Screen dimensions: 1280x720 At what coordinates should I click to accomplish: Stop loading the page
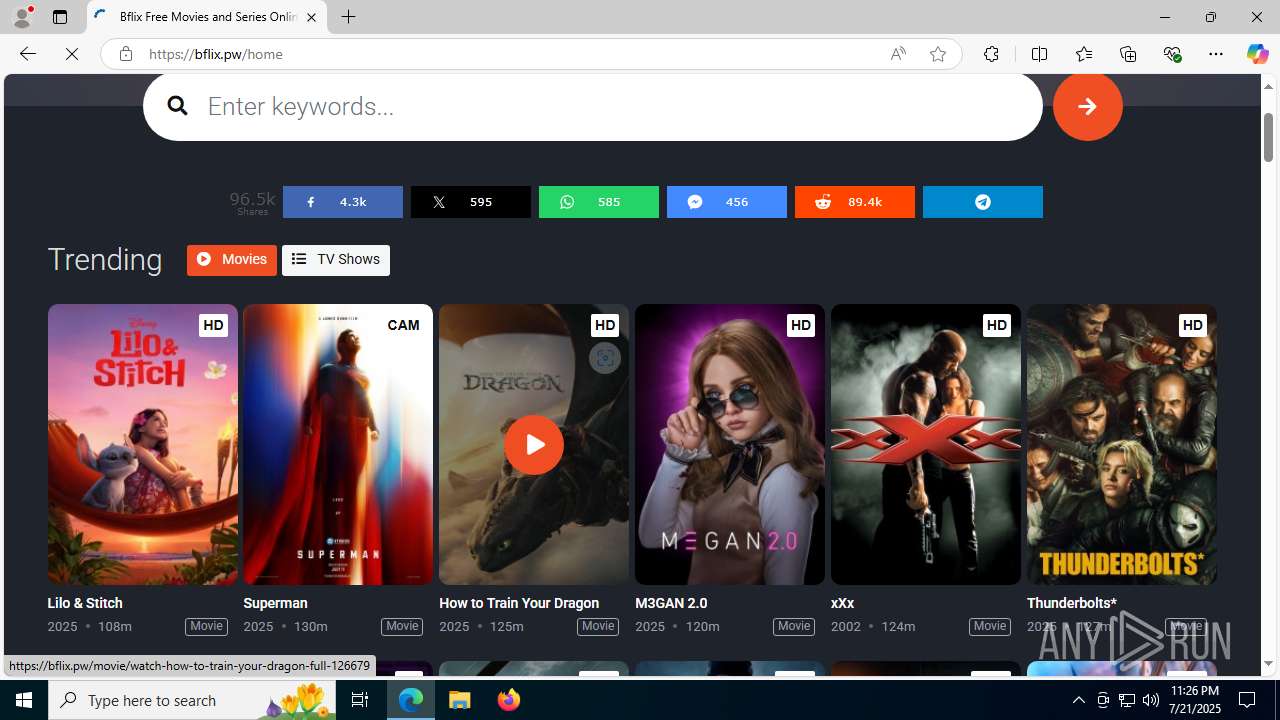click(72, 54)
